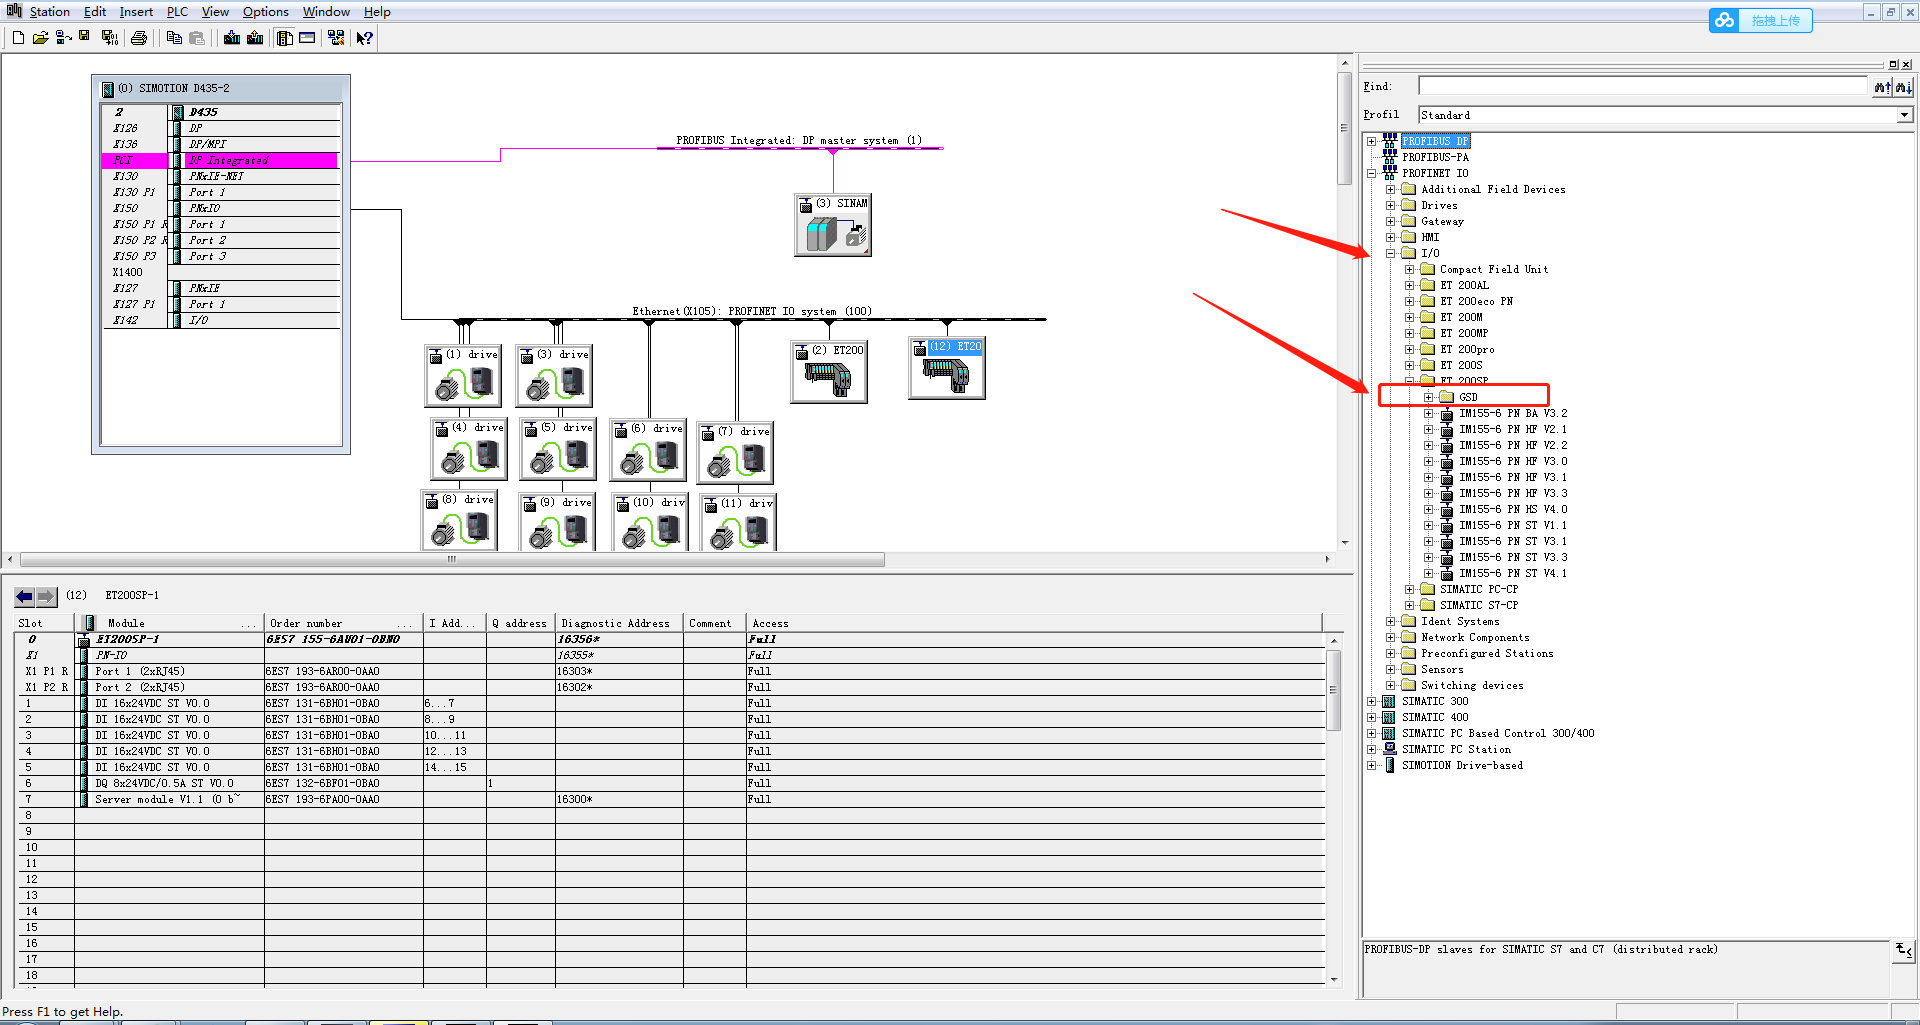Click the search-up binoculars icon
1920x1025 pixels.
[1882, 87]
